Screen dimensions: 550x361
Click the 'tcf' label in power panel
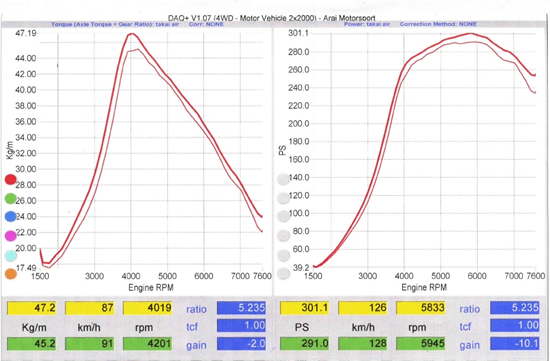tap(465, 327)
